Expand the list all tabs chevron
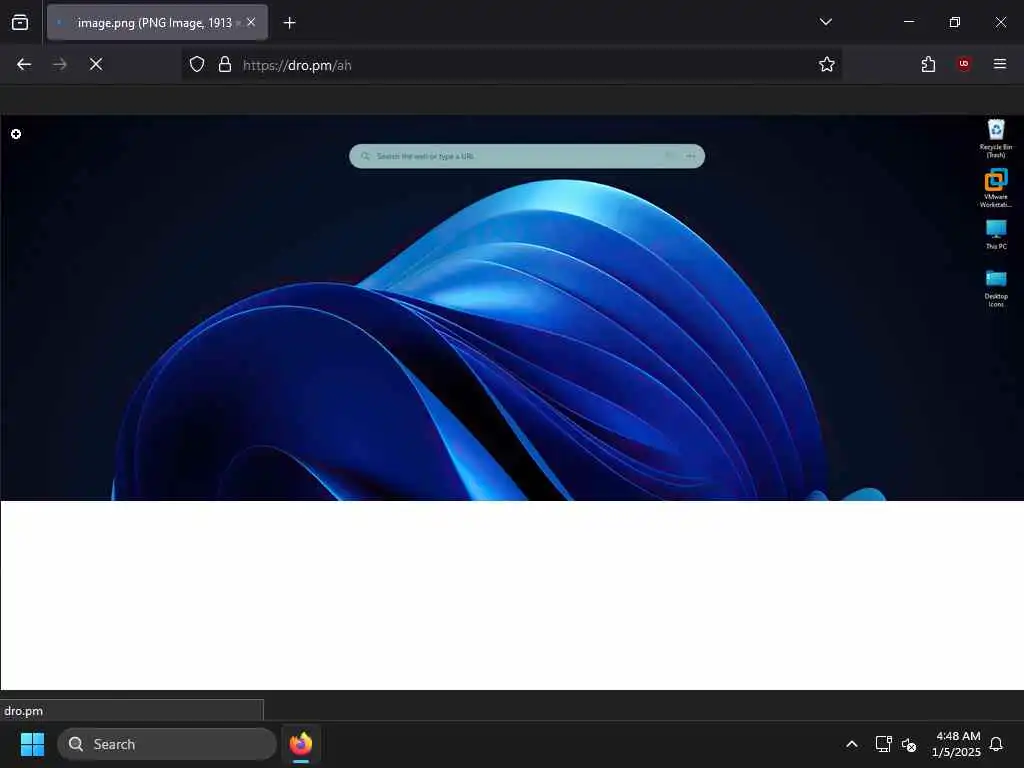Viewport: 1024px width, 768px height. [825, 22]
